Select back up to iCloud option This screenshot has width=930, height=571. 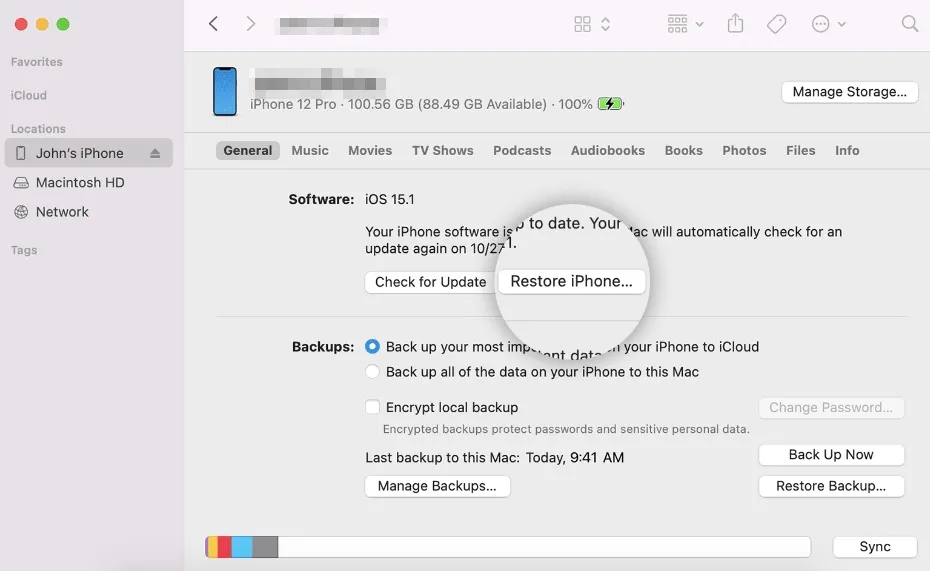[372, 346]
